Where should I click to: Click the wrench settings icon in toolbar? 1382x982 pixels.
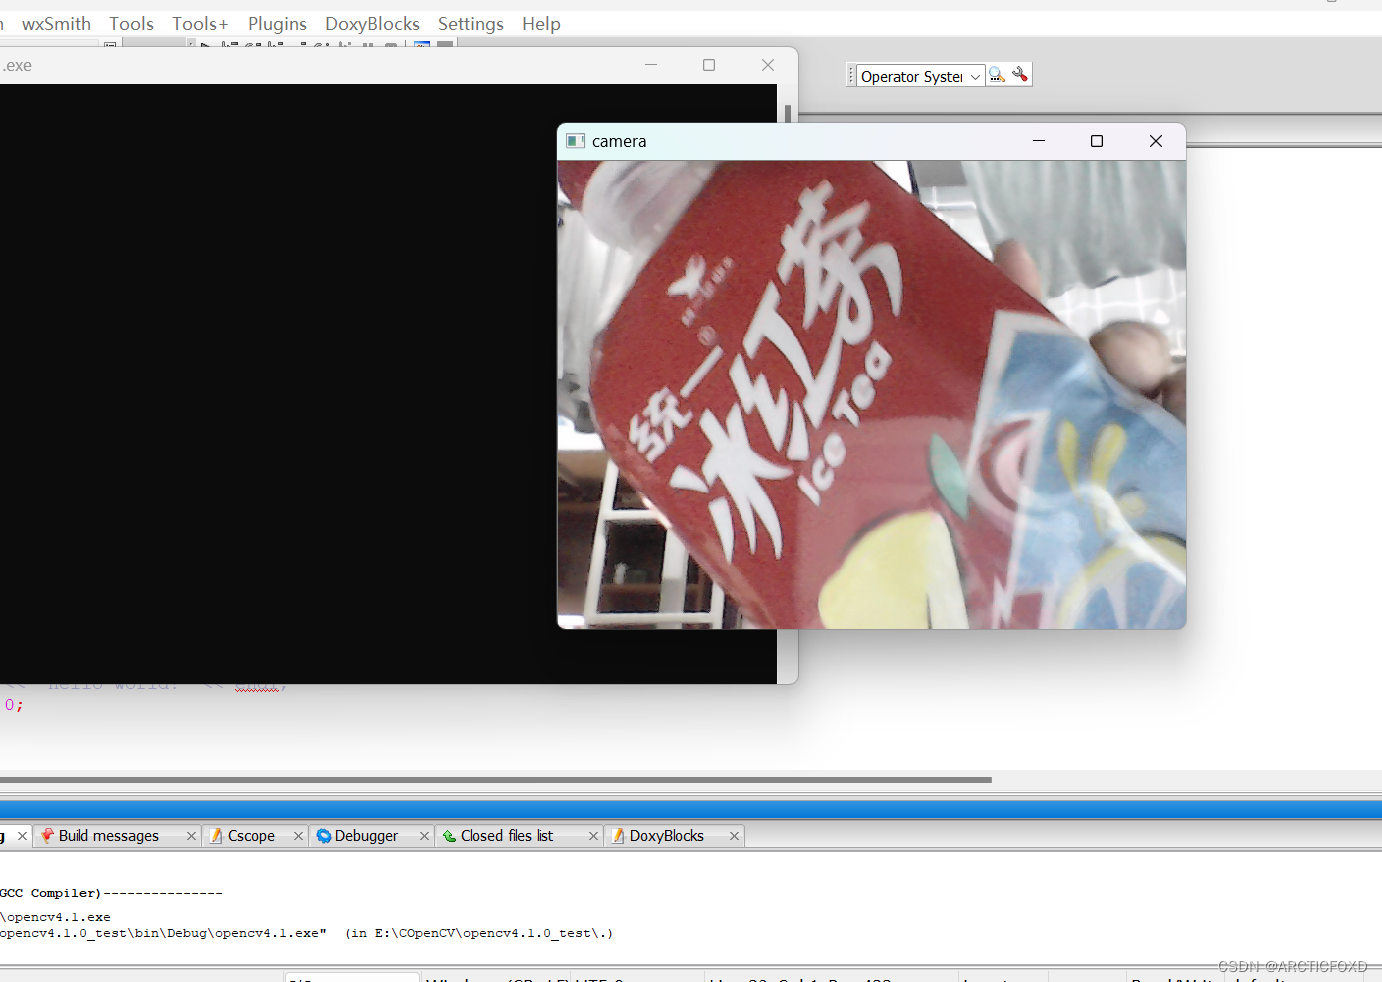coord(1020,75)
